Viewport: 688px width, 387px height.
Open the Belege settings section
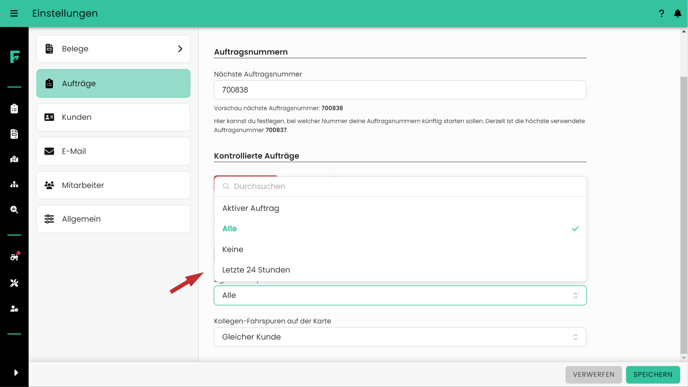tap(113, 49)
